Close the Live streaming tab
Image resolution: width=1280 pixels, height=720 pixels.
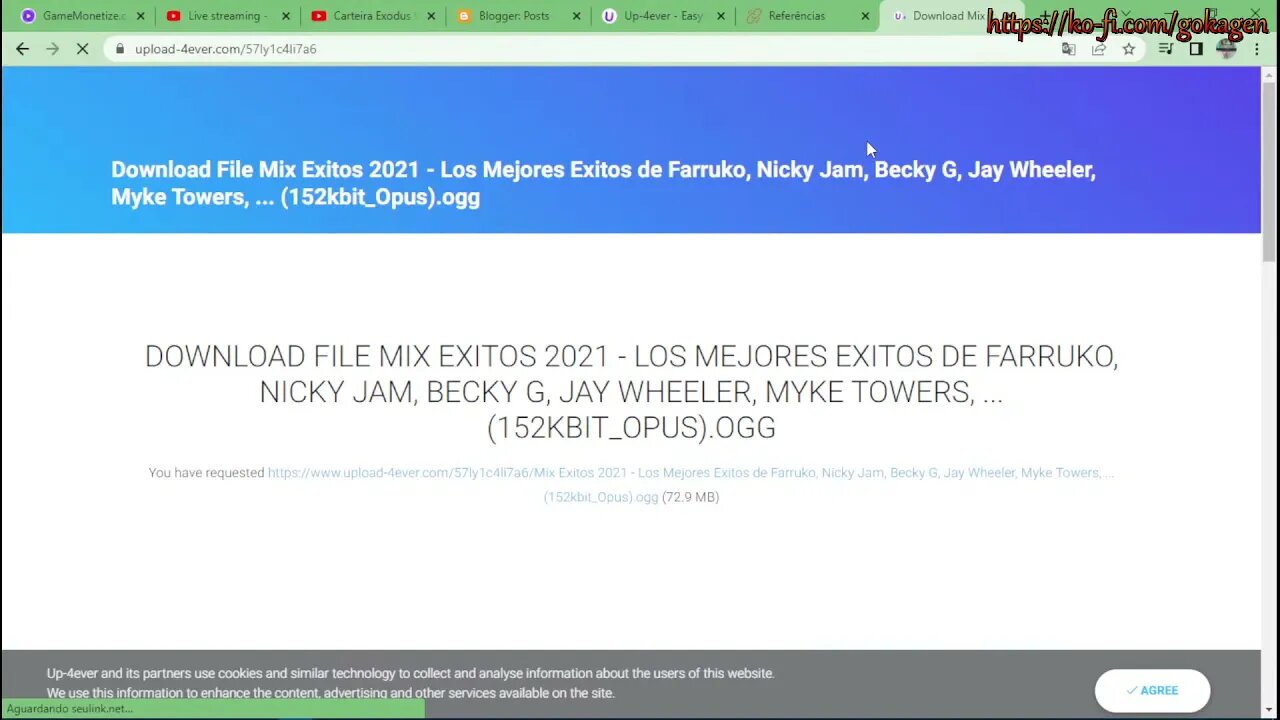(285, 16)
